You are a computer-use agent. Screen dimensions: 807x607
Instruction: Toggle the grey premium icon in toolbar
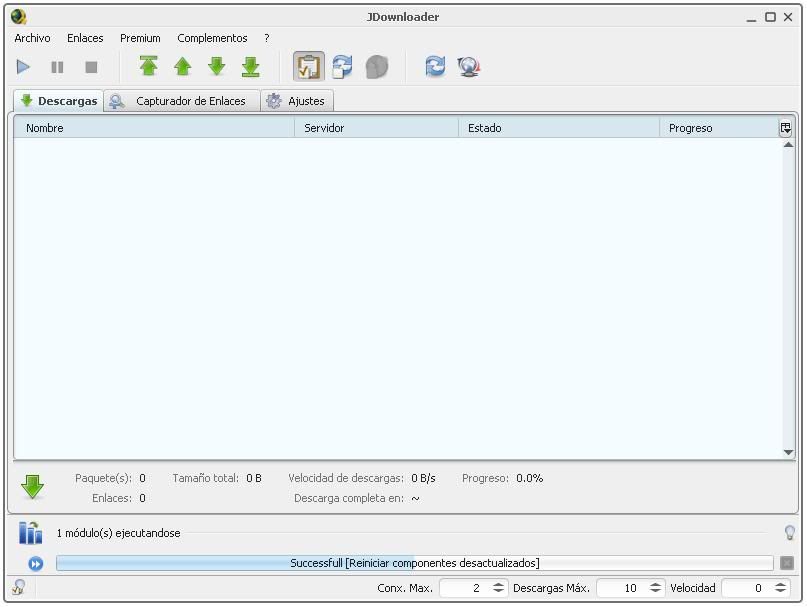pos(376,67)
